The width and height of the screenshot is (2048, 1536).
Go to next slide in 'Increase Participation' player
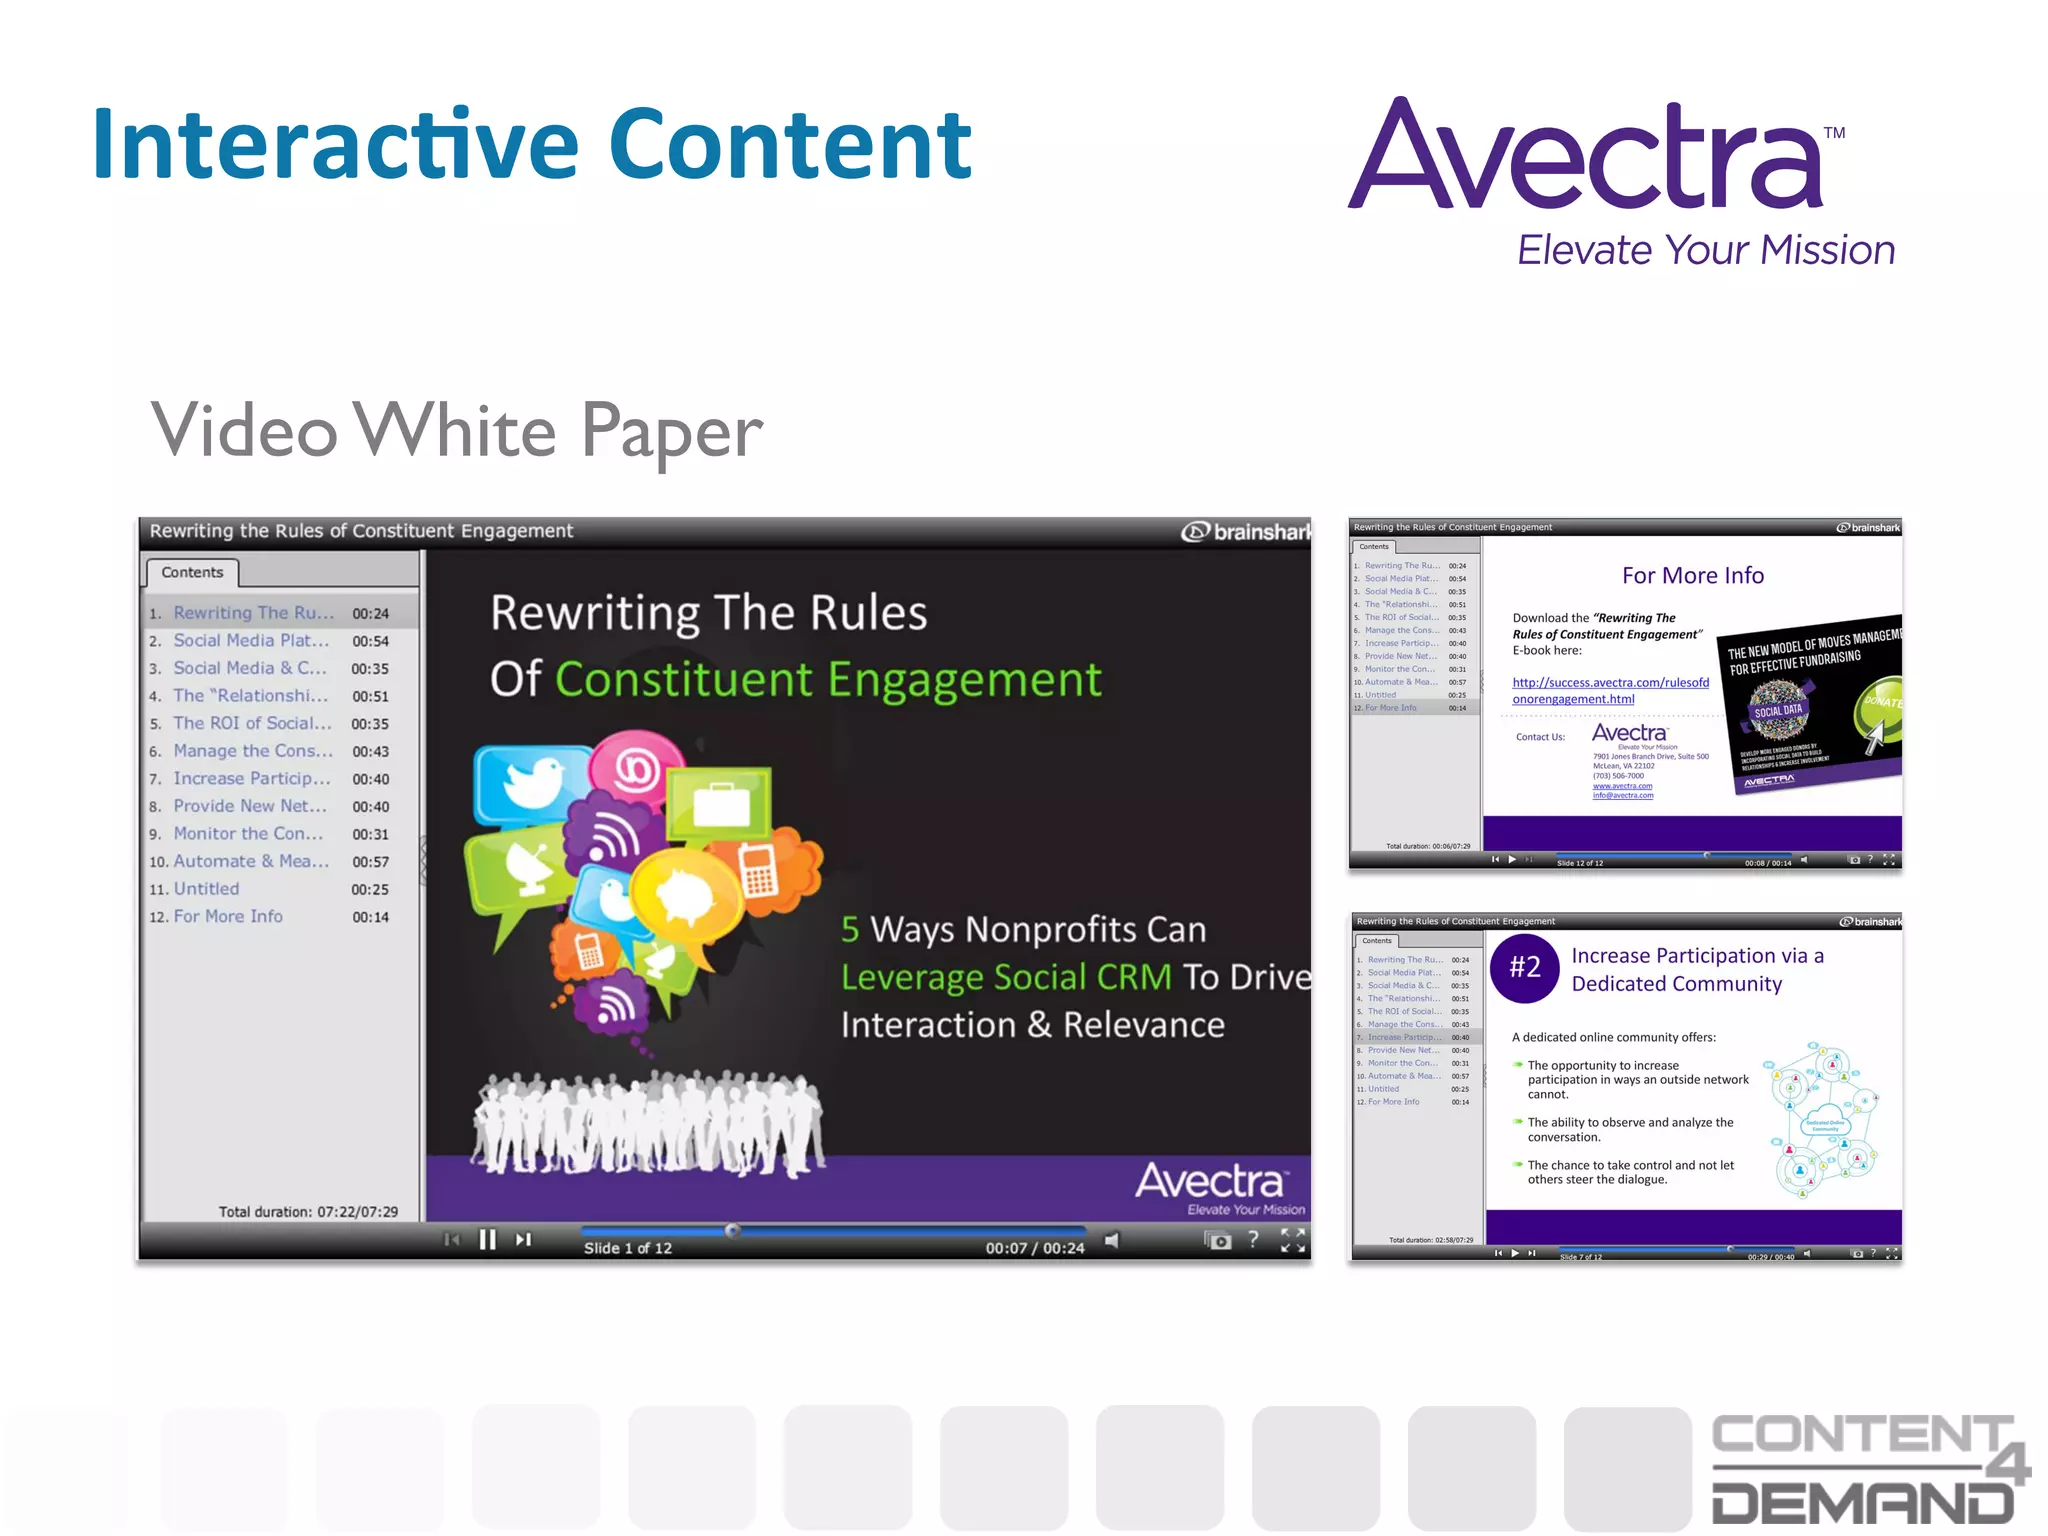(x=1532, y=1253)
